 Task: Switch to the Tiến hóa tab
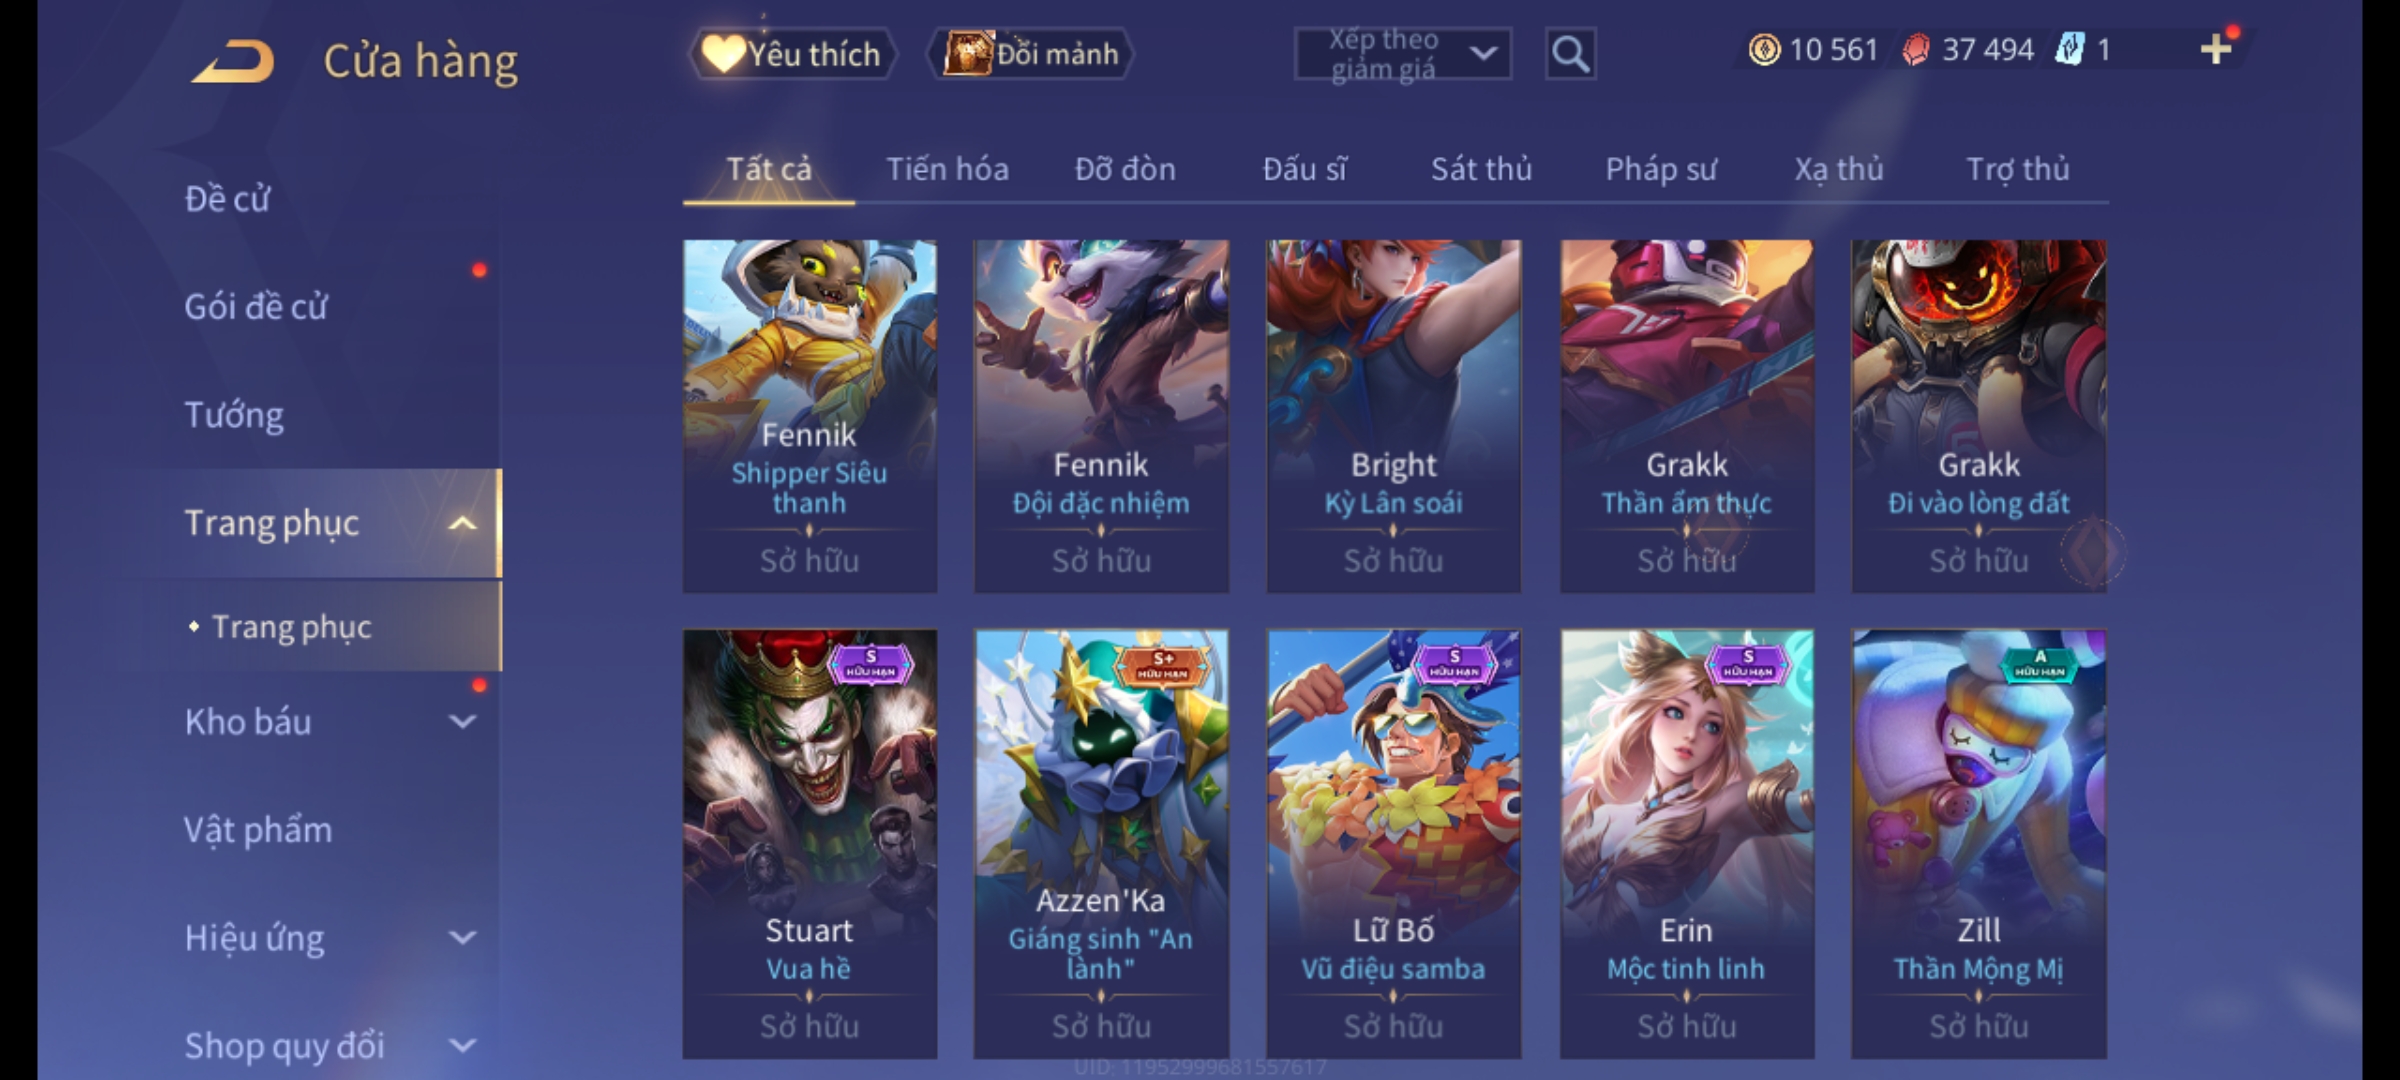pos(947,169)
